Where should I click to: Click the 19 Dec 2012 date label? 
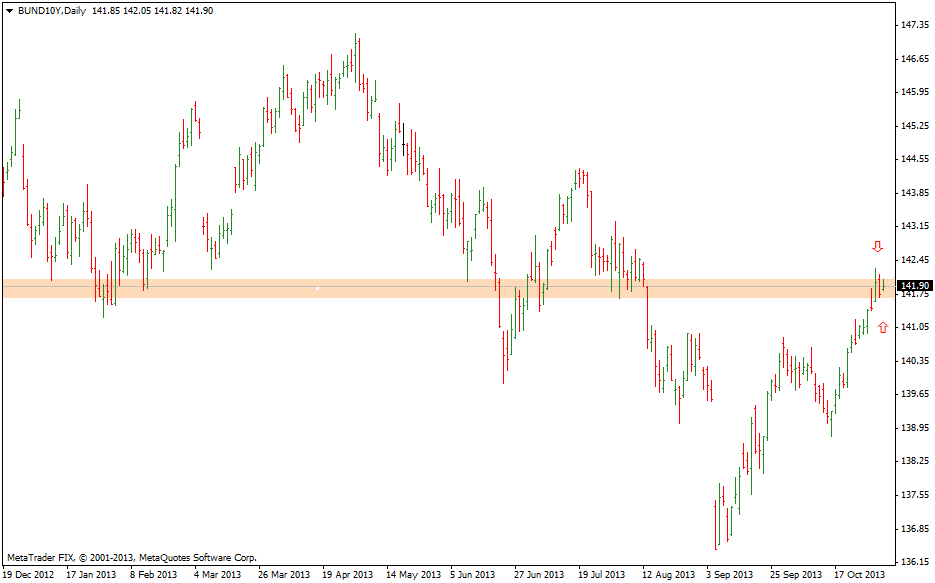point(28,575)
